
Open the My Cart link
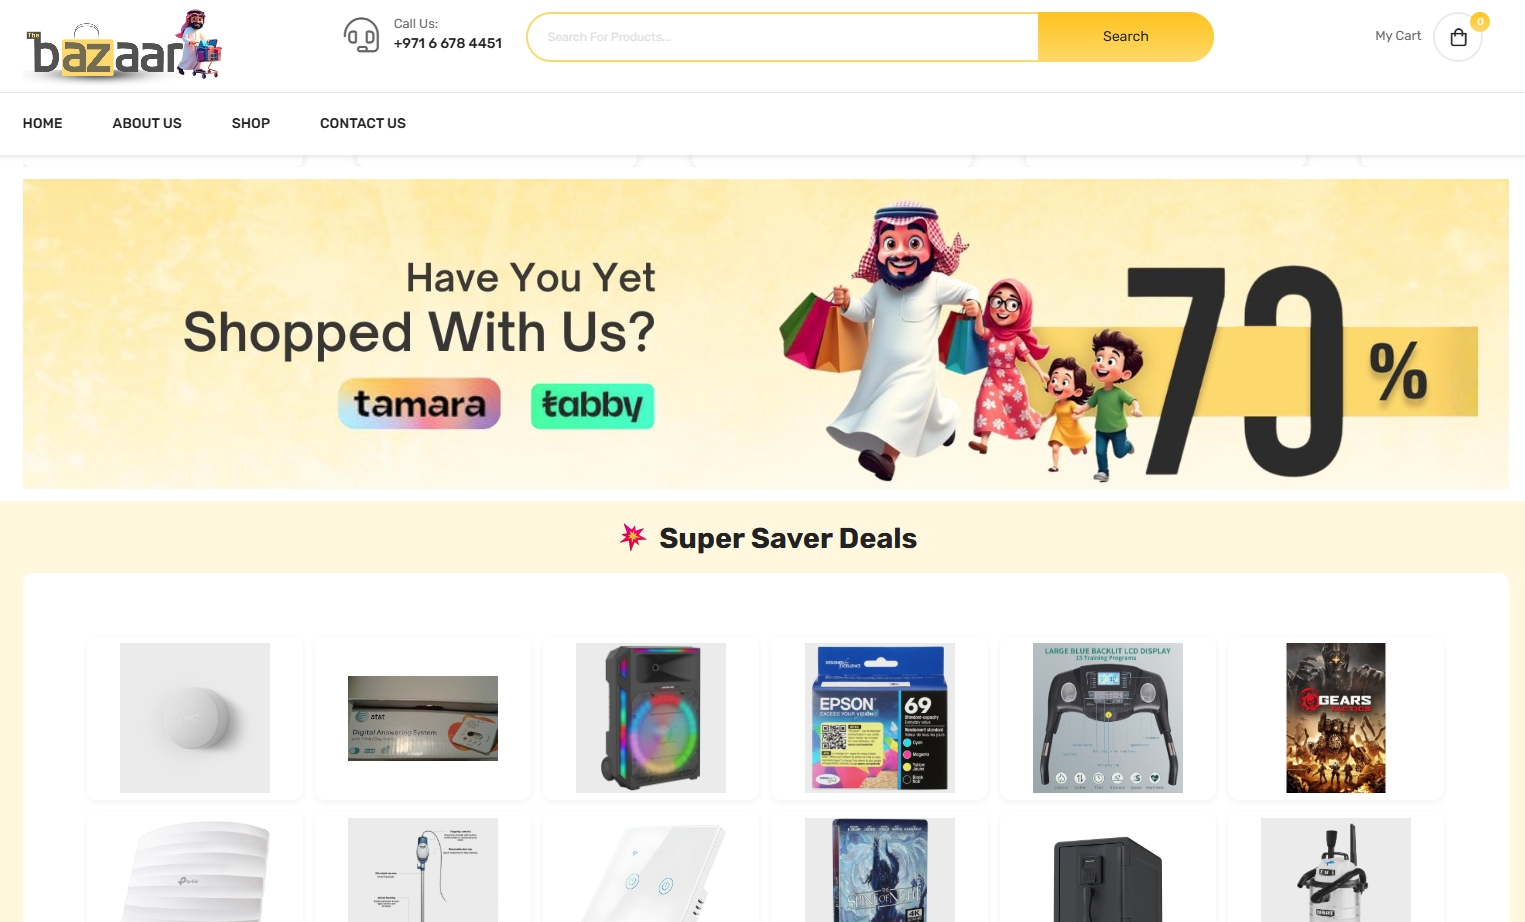click(x=1398, y=36)
